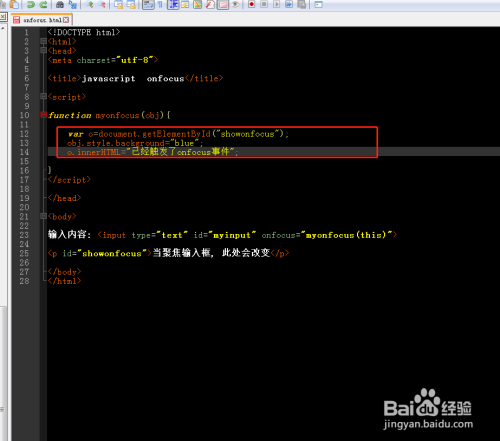Click the Redo arrow icon

click(43, 4)
